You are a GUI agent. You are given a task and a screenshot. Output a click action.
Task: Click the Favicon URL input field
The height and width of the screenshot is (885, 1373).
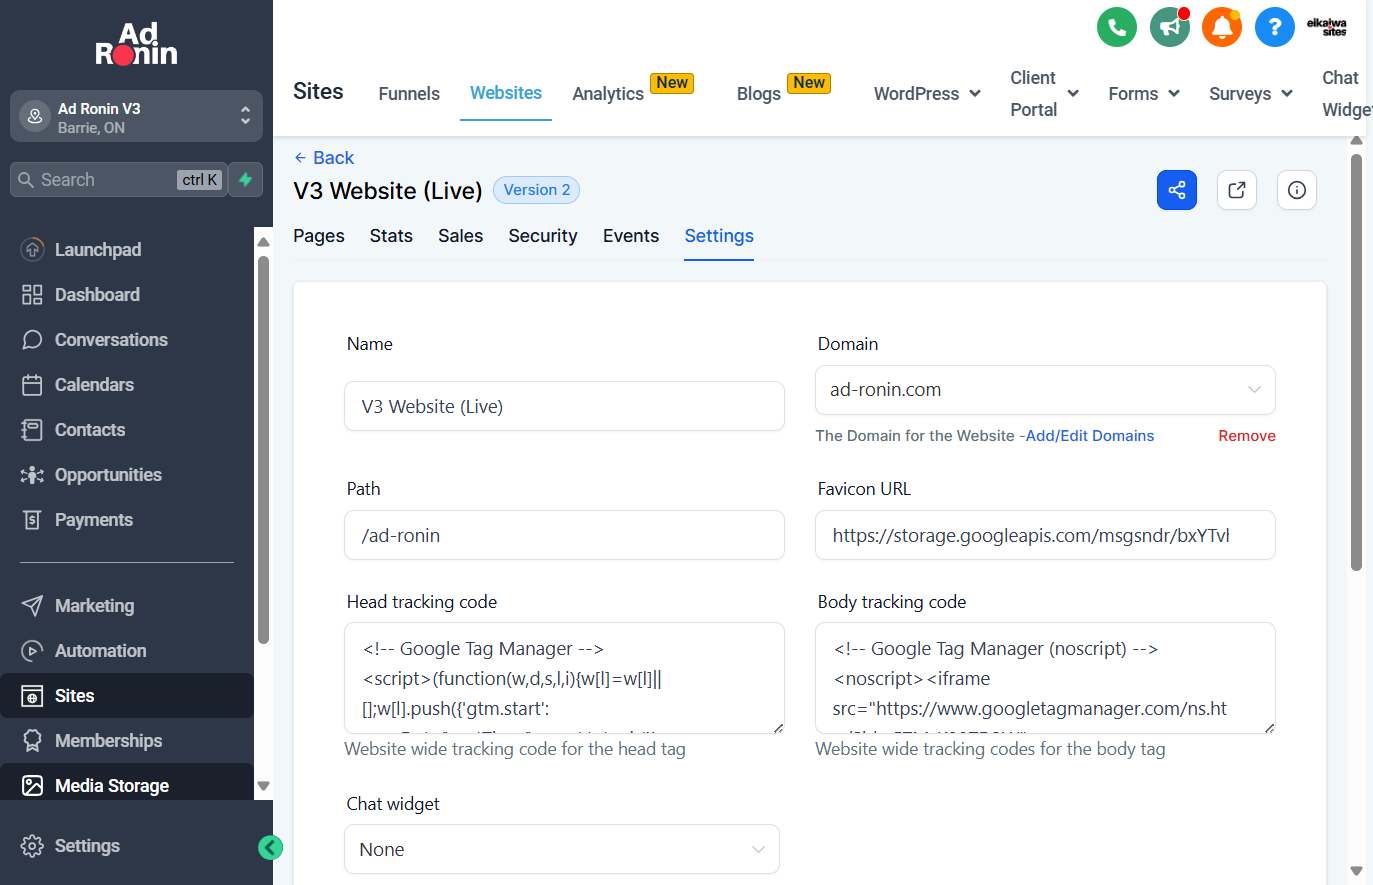pos(1045,535)
